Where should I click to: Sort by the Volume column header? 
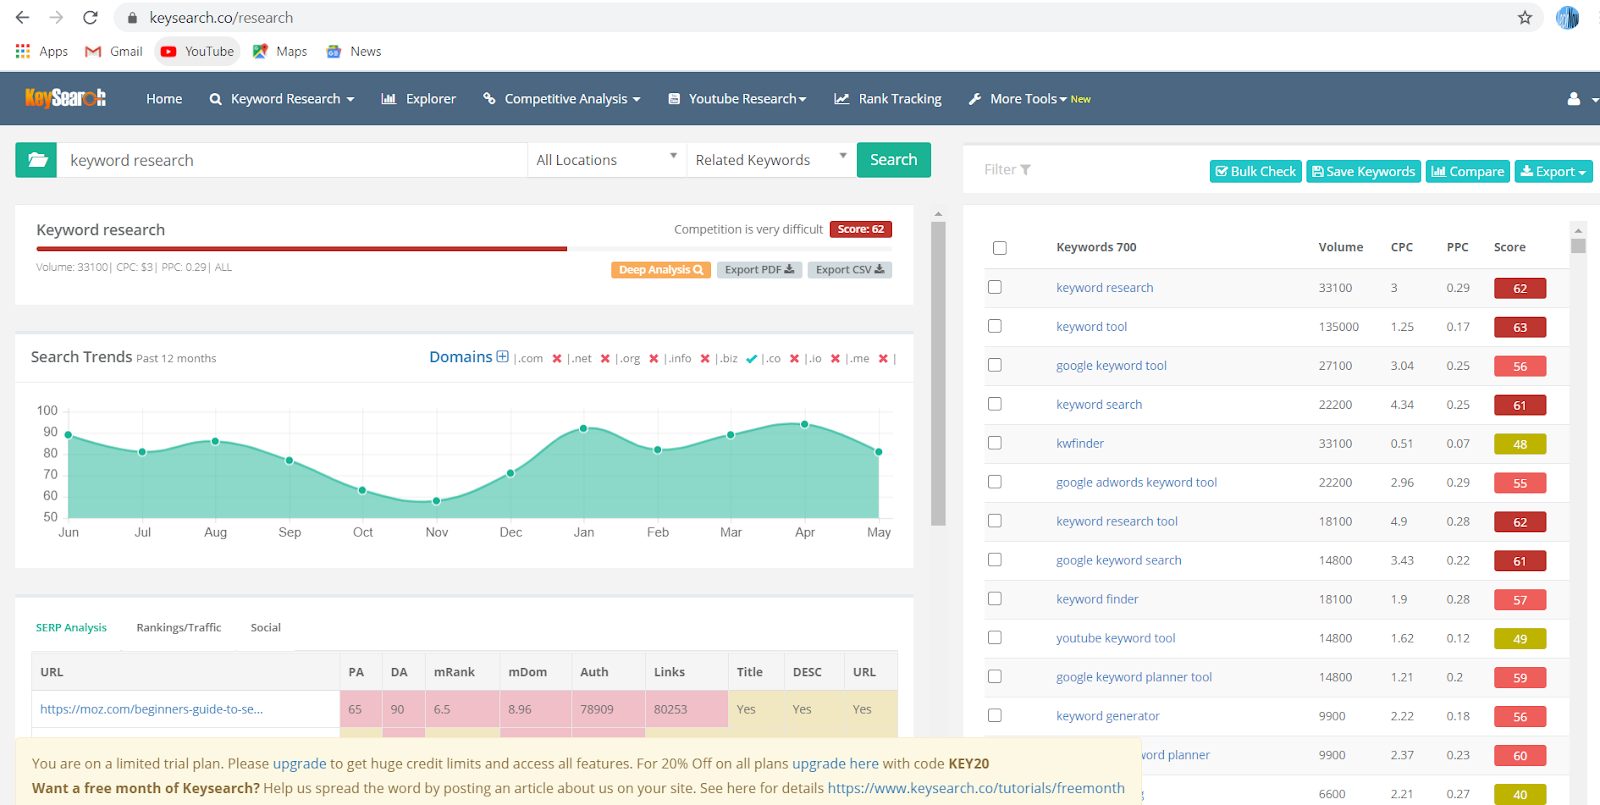(1340, 248)
